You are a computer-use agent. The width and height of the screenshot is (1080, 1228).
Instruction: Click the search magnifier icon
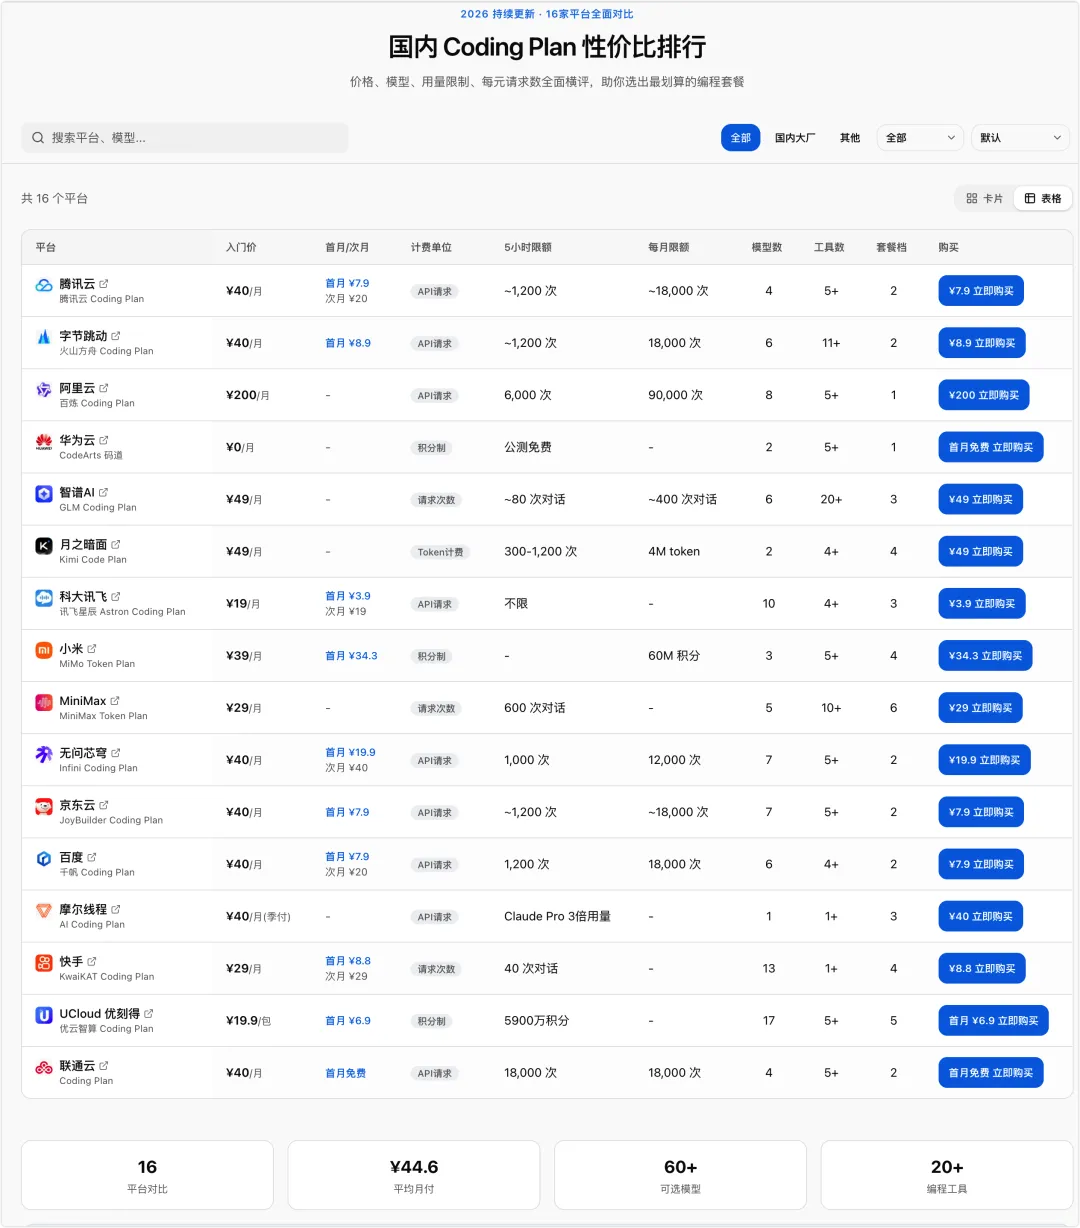(x=38, y=138)
